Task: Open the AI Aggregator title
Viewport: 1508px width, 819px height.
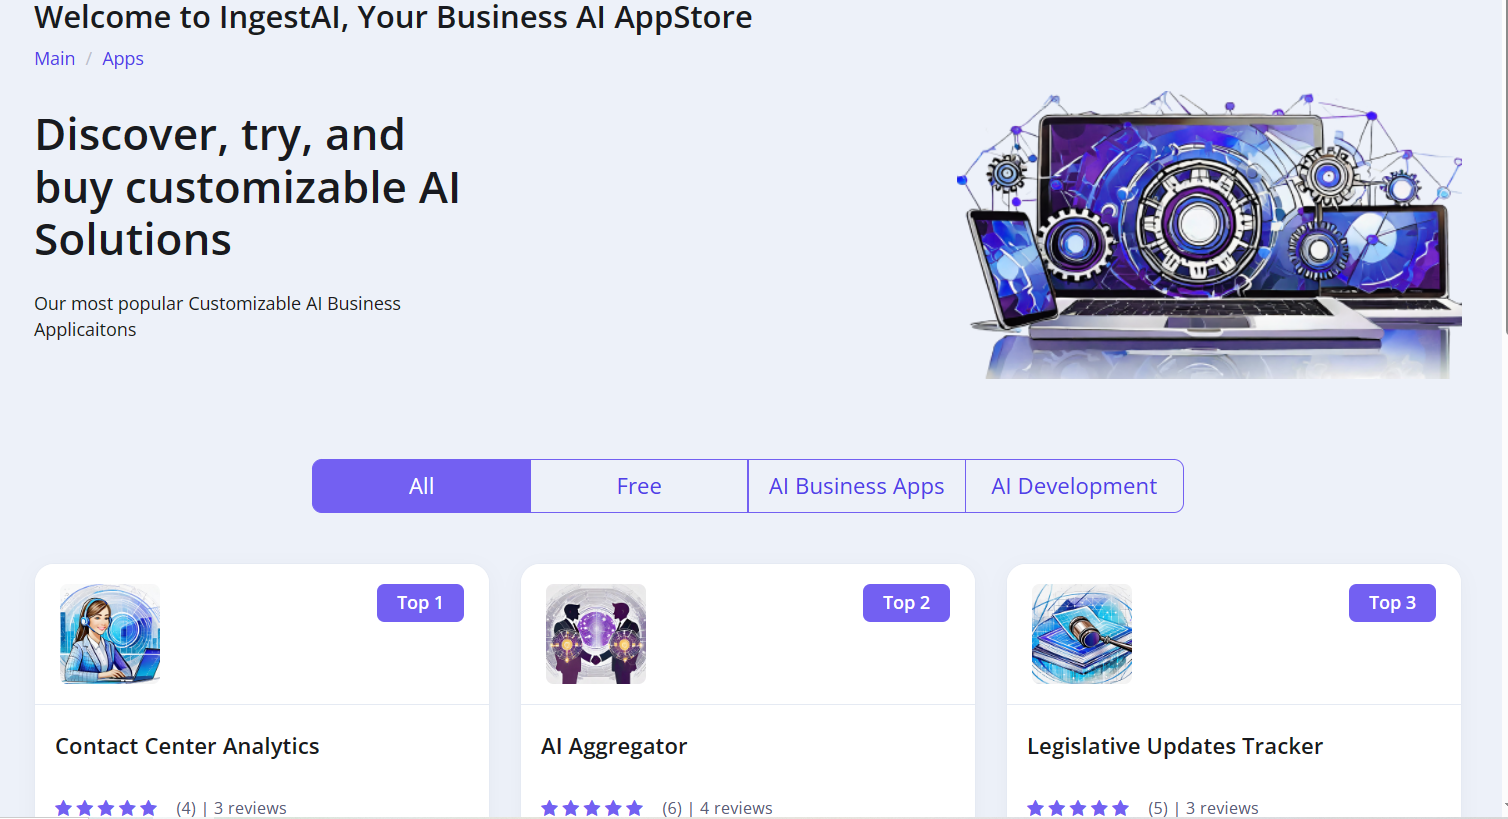Action: [x=614, y=746]
